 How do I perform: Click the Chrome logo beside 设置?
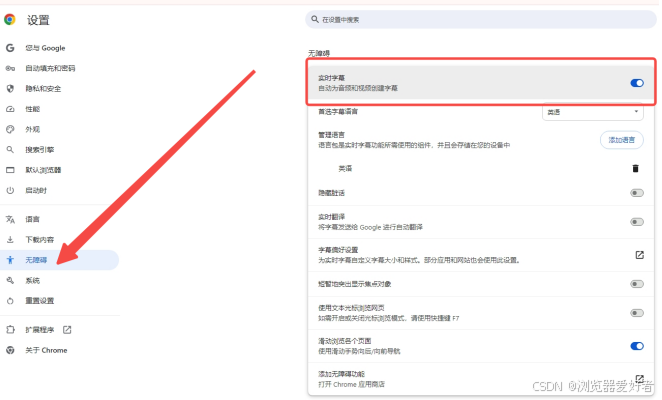point(10,19)
